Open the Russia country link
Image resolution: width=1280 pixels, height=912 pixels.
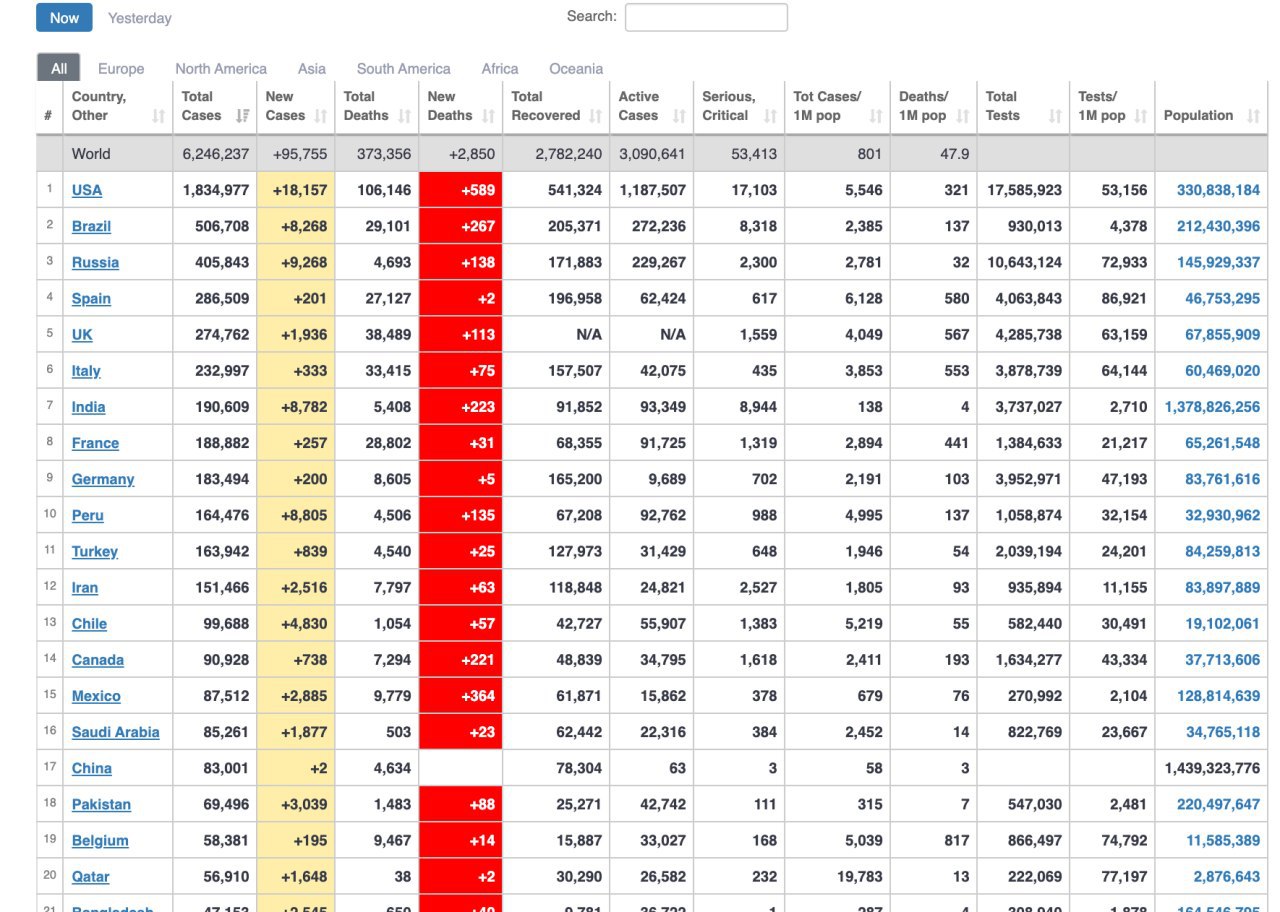[x=95, y=262]
